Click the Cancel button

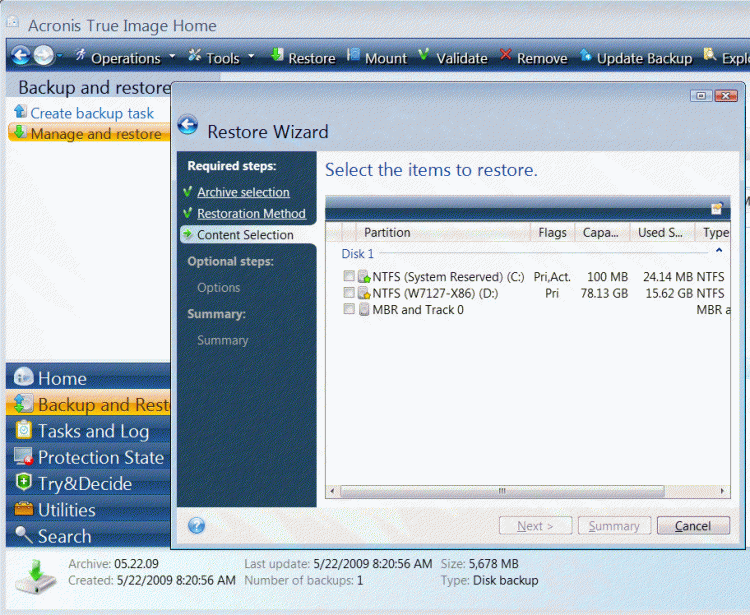click(x=693, y=526)
